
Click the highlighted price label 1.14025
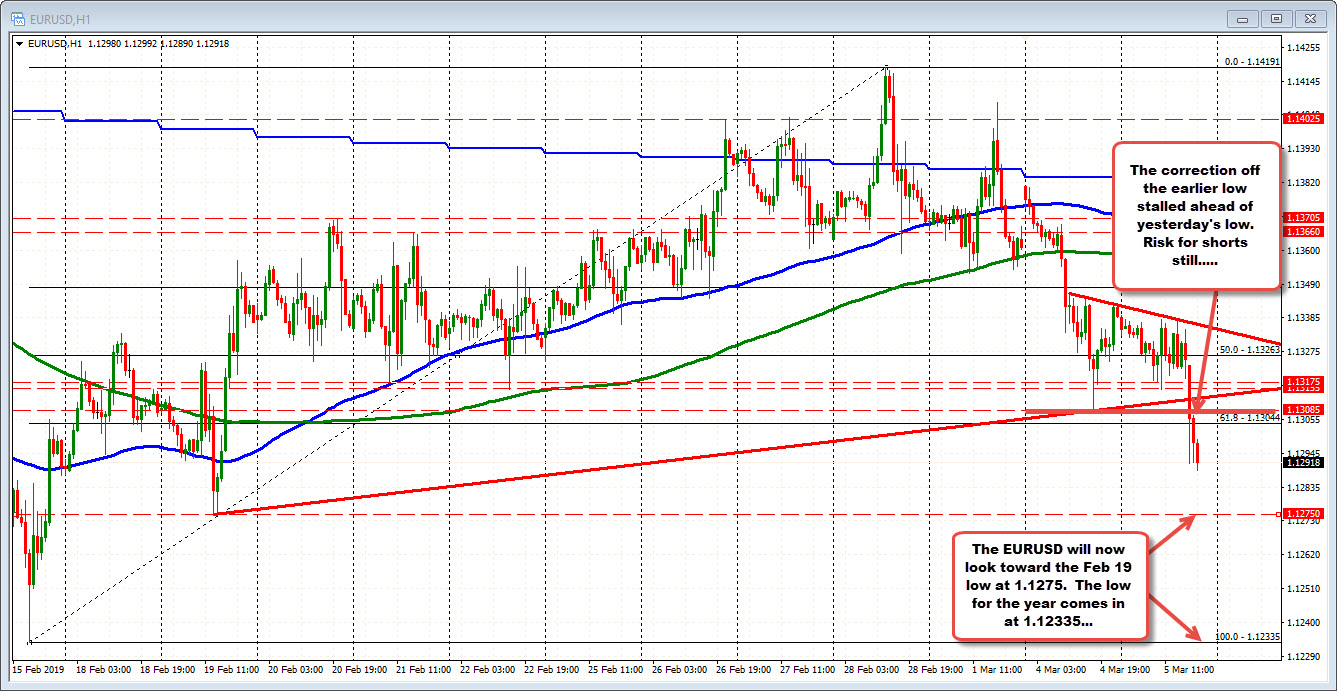pos(1305,118)
